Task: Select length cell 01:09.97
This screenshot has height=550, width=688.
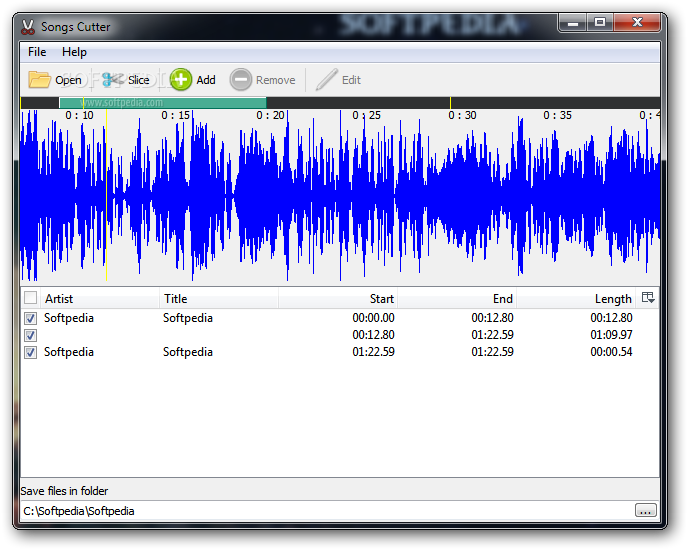Action: (611, 335)
